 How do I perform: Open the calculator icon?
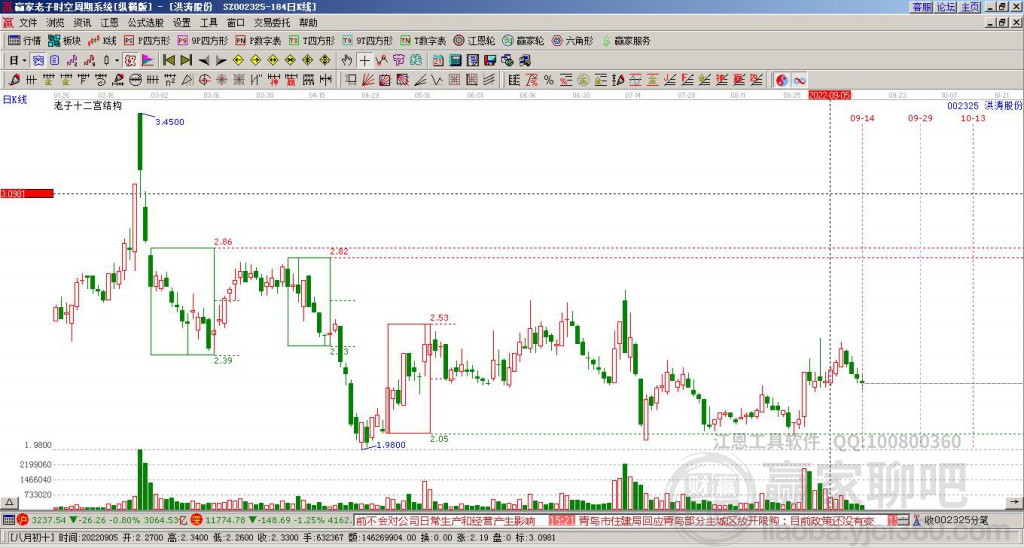click(455, 60)
